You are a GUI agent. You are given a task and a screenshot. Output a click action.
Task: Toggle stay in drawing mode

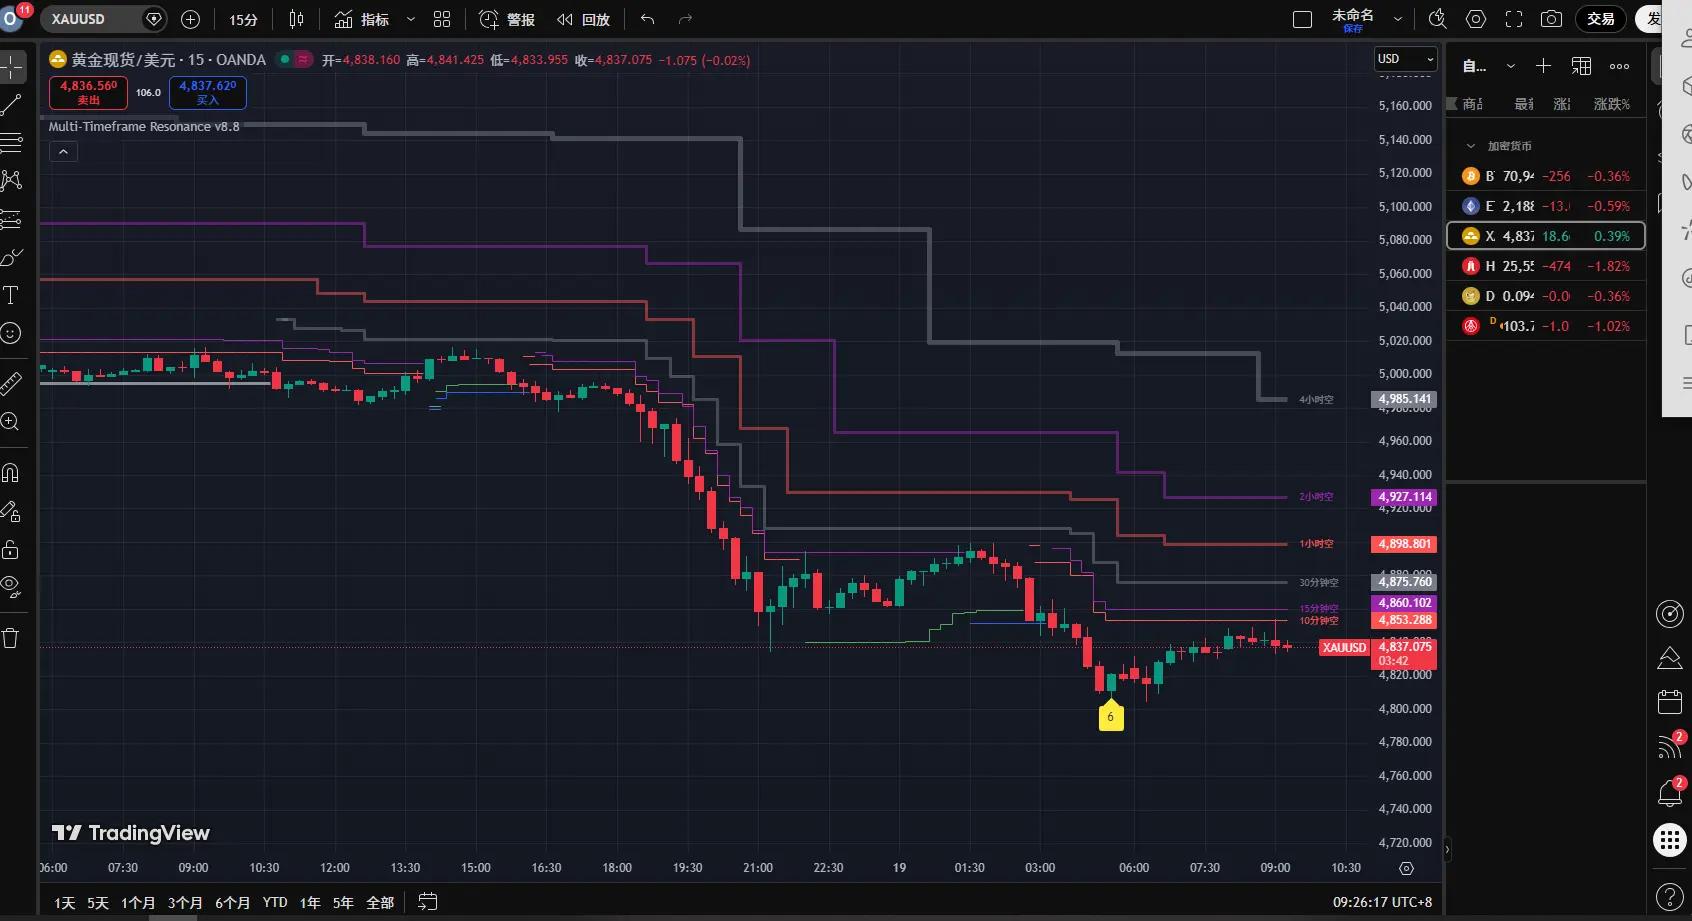tap(12, 511)
